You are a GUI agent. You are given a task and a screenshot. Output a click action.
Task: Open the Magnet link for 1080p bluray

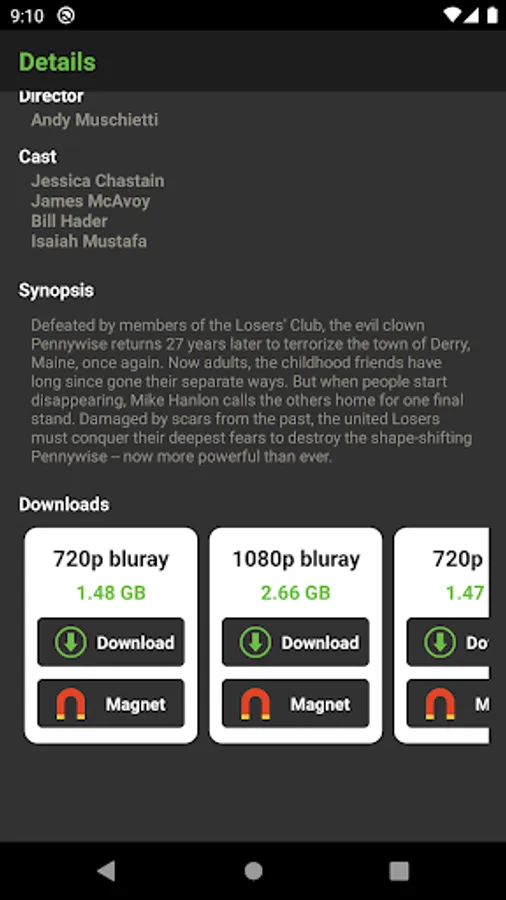[x=295, y=704]
